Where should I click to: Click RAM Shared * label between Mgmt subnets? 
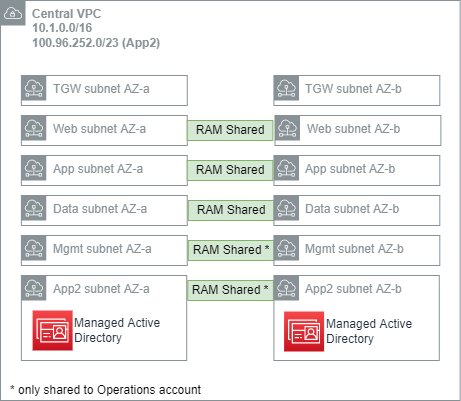(x=231, y=250)
